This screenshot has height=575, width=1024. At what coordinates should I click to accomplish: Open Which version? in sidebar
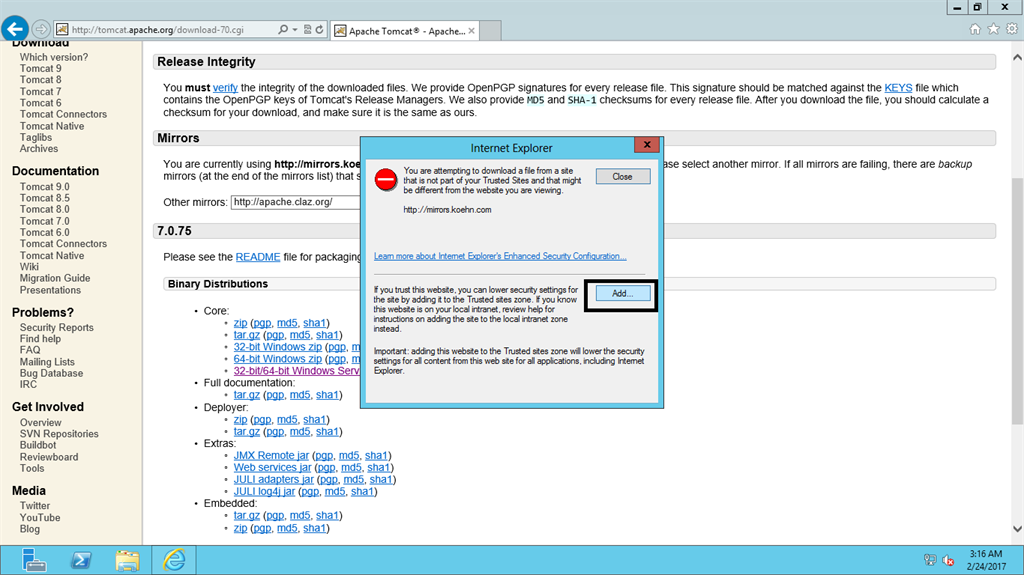[x=54, y=58]
